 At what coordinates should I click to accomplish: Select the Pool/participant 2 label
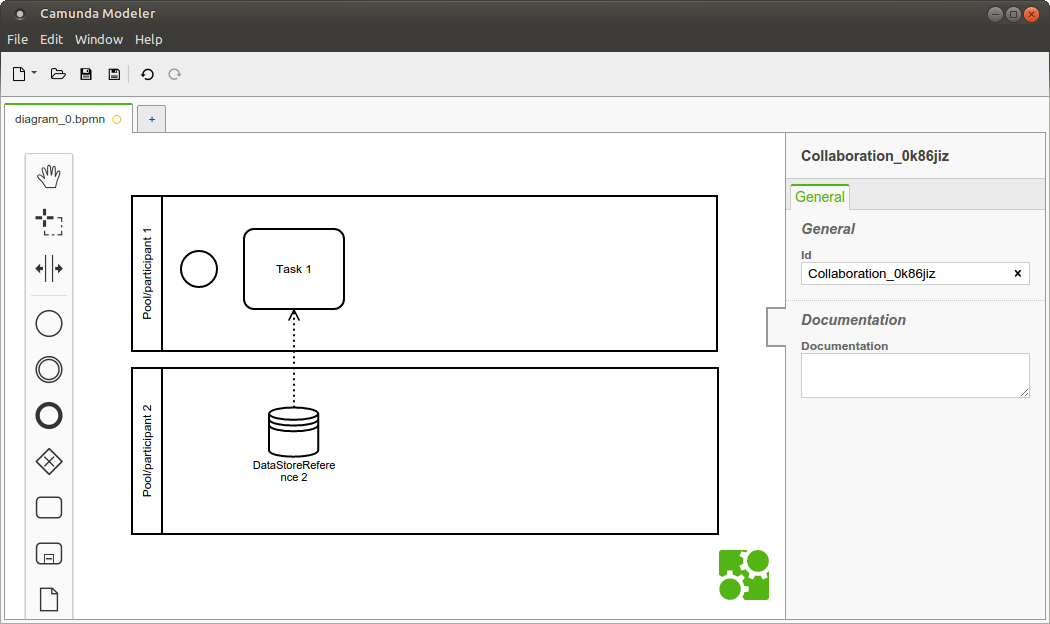click(147, 451)
